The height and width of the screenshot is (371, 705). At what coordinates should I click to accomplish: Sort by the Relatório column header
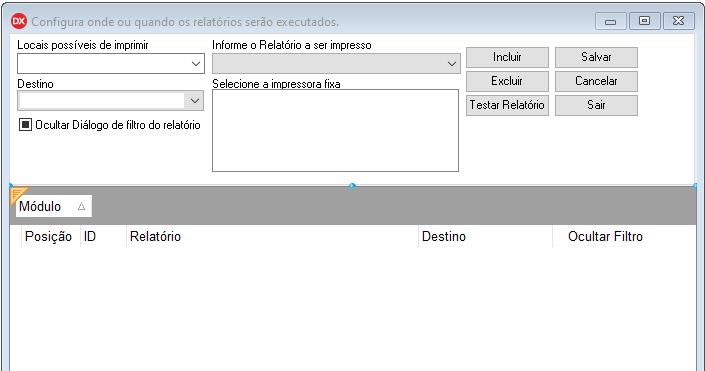[272, 236]
